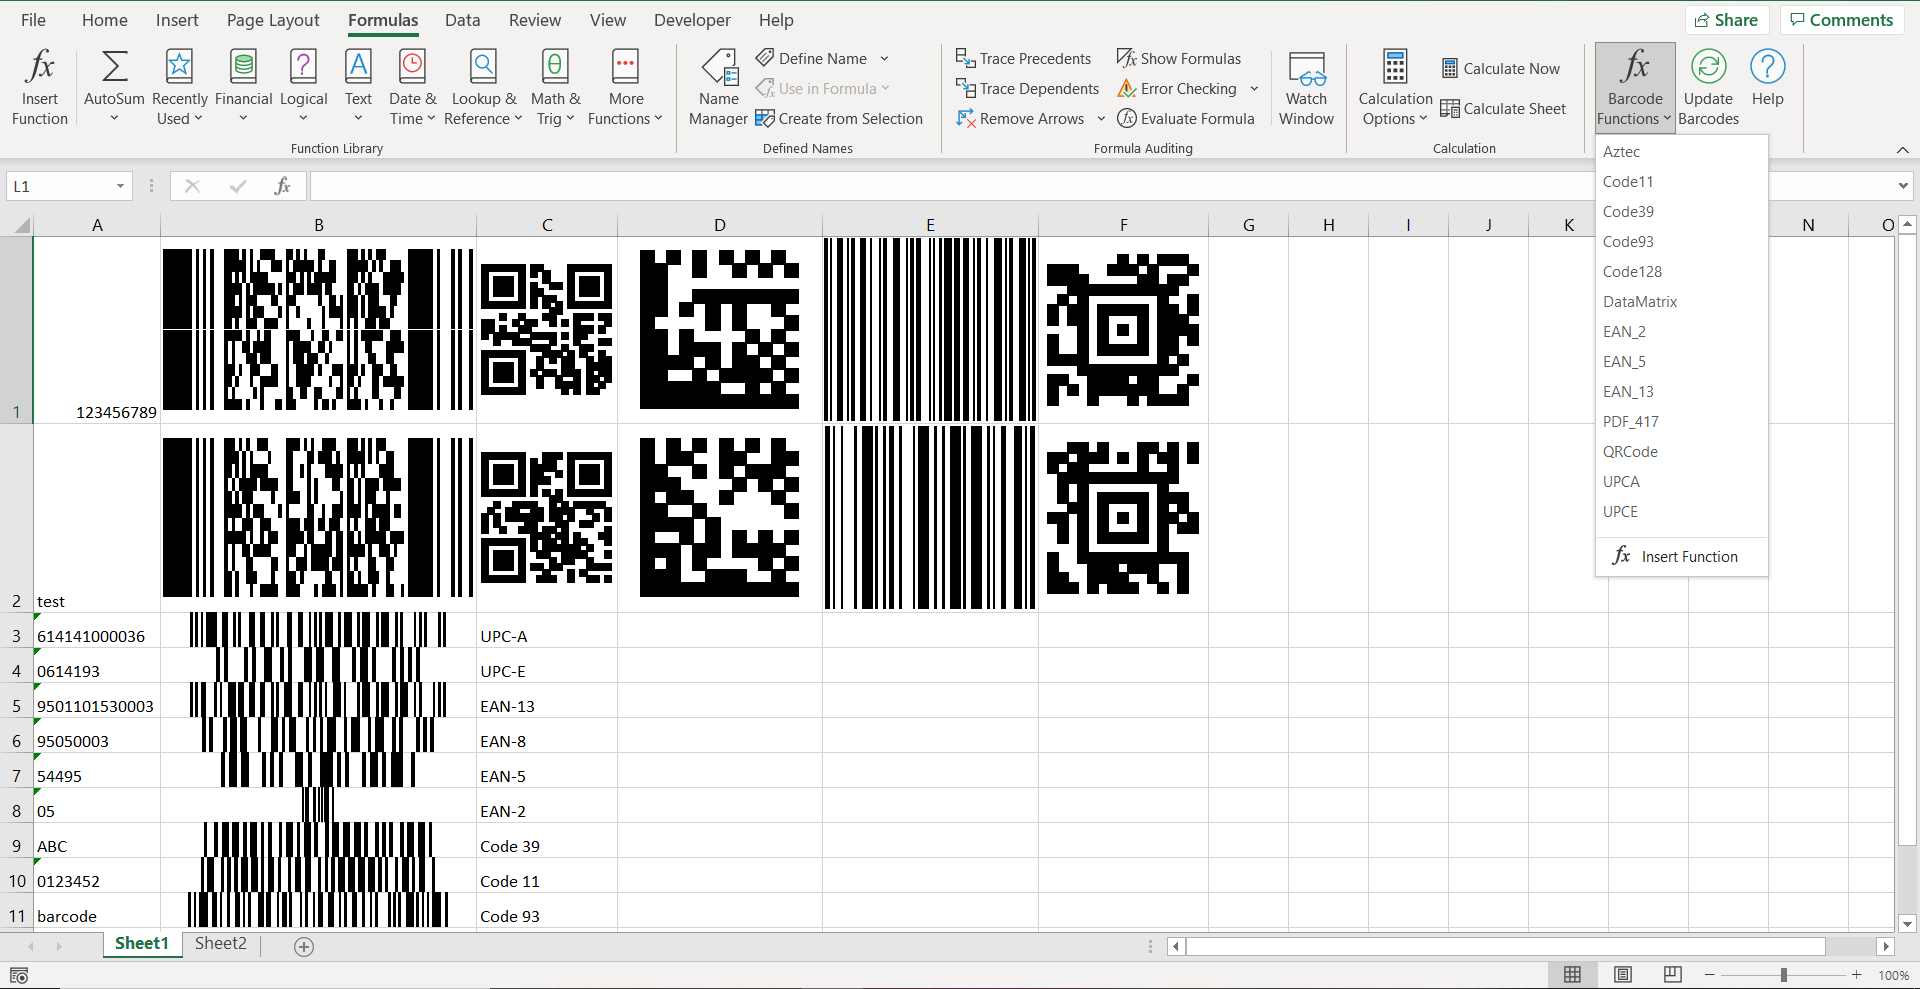Open the File tab
1920x989 pixels.
[x=33, y=20]
